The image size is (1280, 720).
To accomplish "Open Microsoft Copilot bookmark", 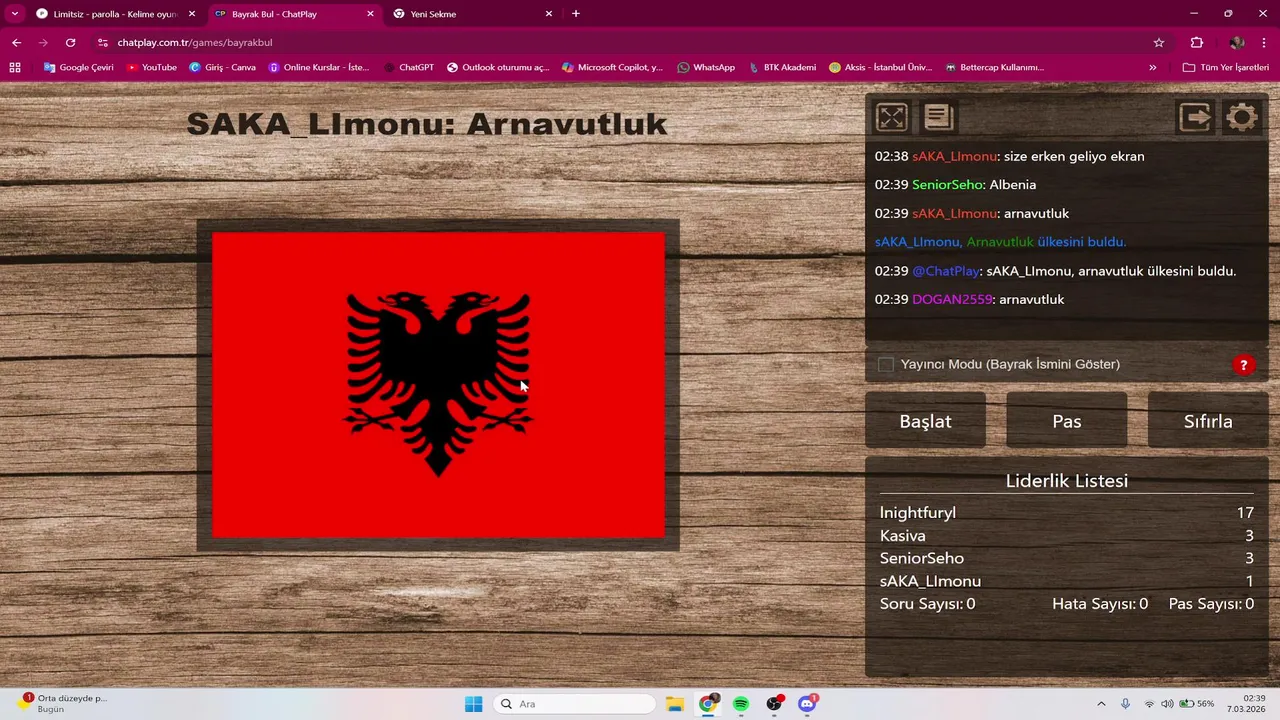I will tap(612, 67).
